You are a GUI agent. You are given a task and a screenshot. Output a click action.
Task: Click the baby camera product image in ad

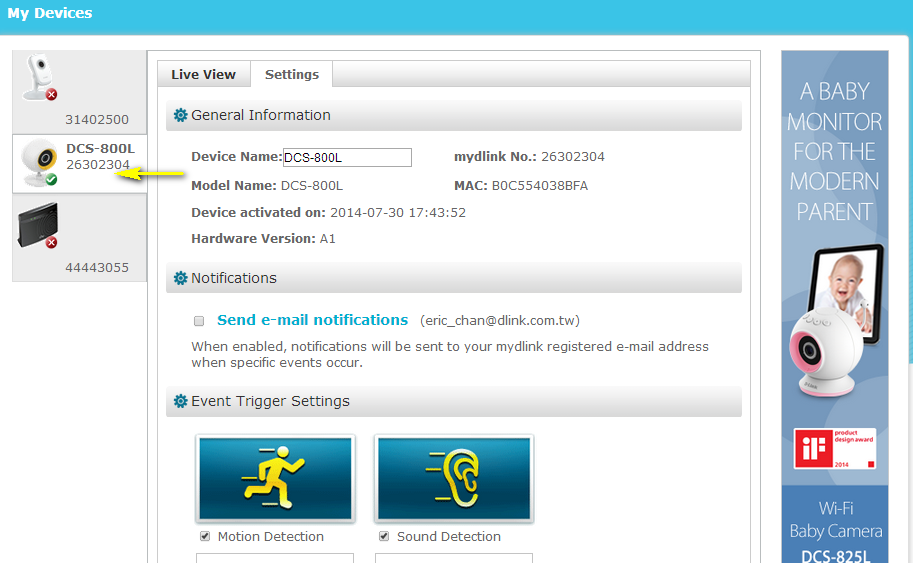point(836,321)
